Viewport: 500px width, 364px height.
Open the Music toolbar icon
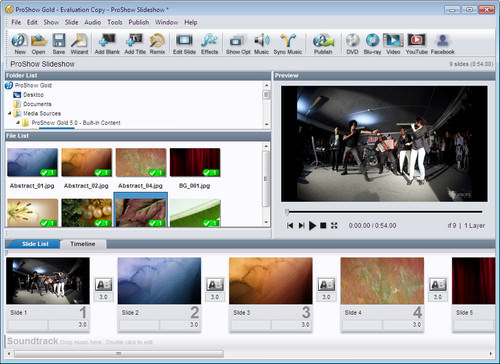261,44
